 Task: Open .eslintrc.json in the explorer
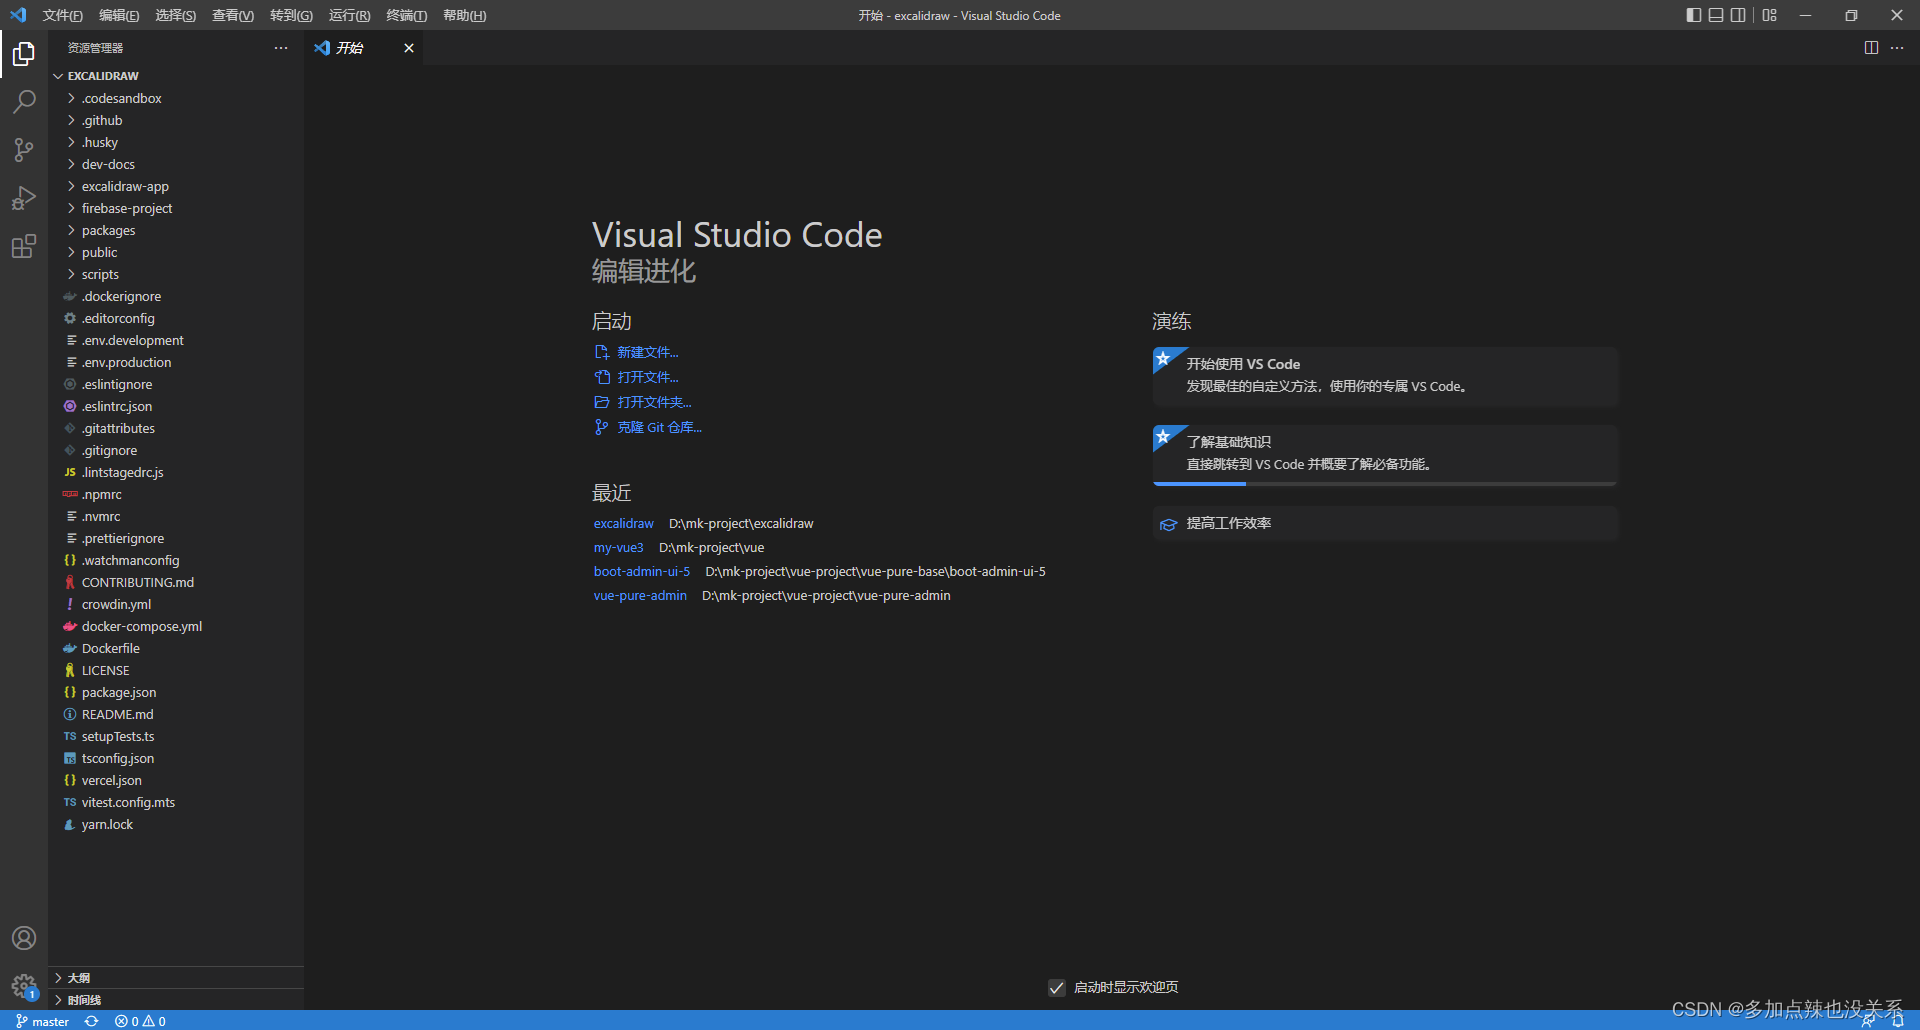coord(175,406)
